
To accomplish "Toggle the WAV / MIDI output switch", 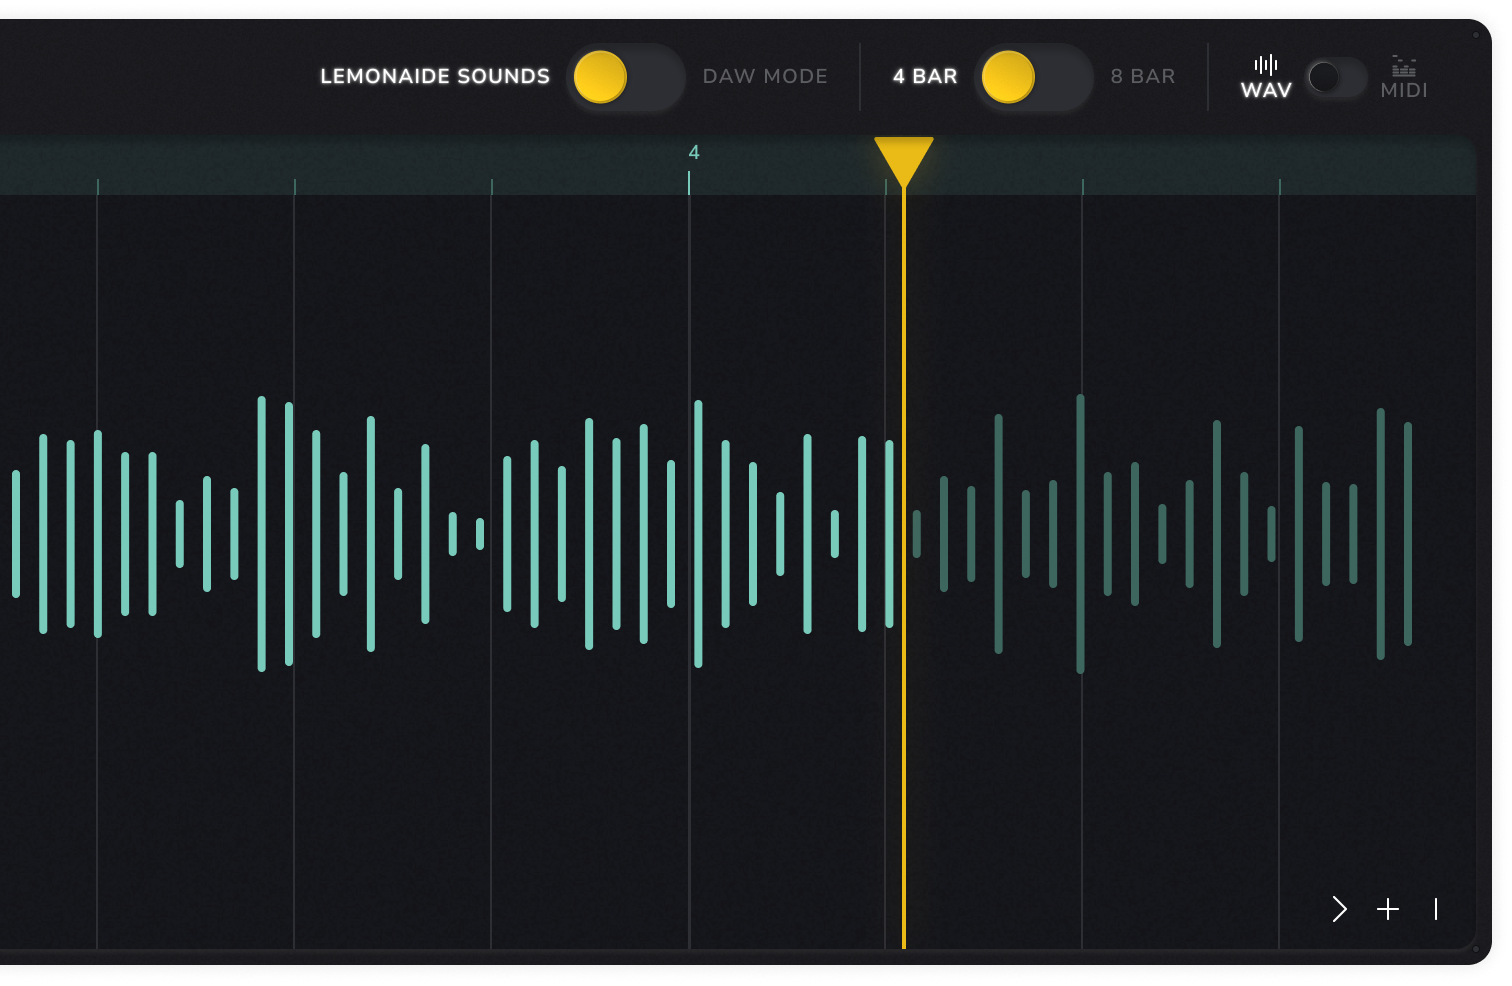I will [x=1337, y=77].
